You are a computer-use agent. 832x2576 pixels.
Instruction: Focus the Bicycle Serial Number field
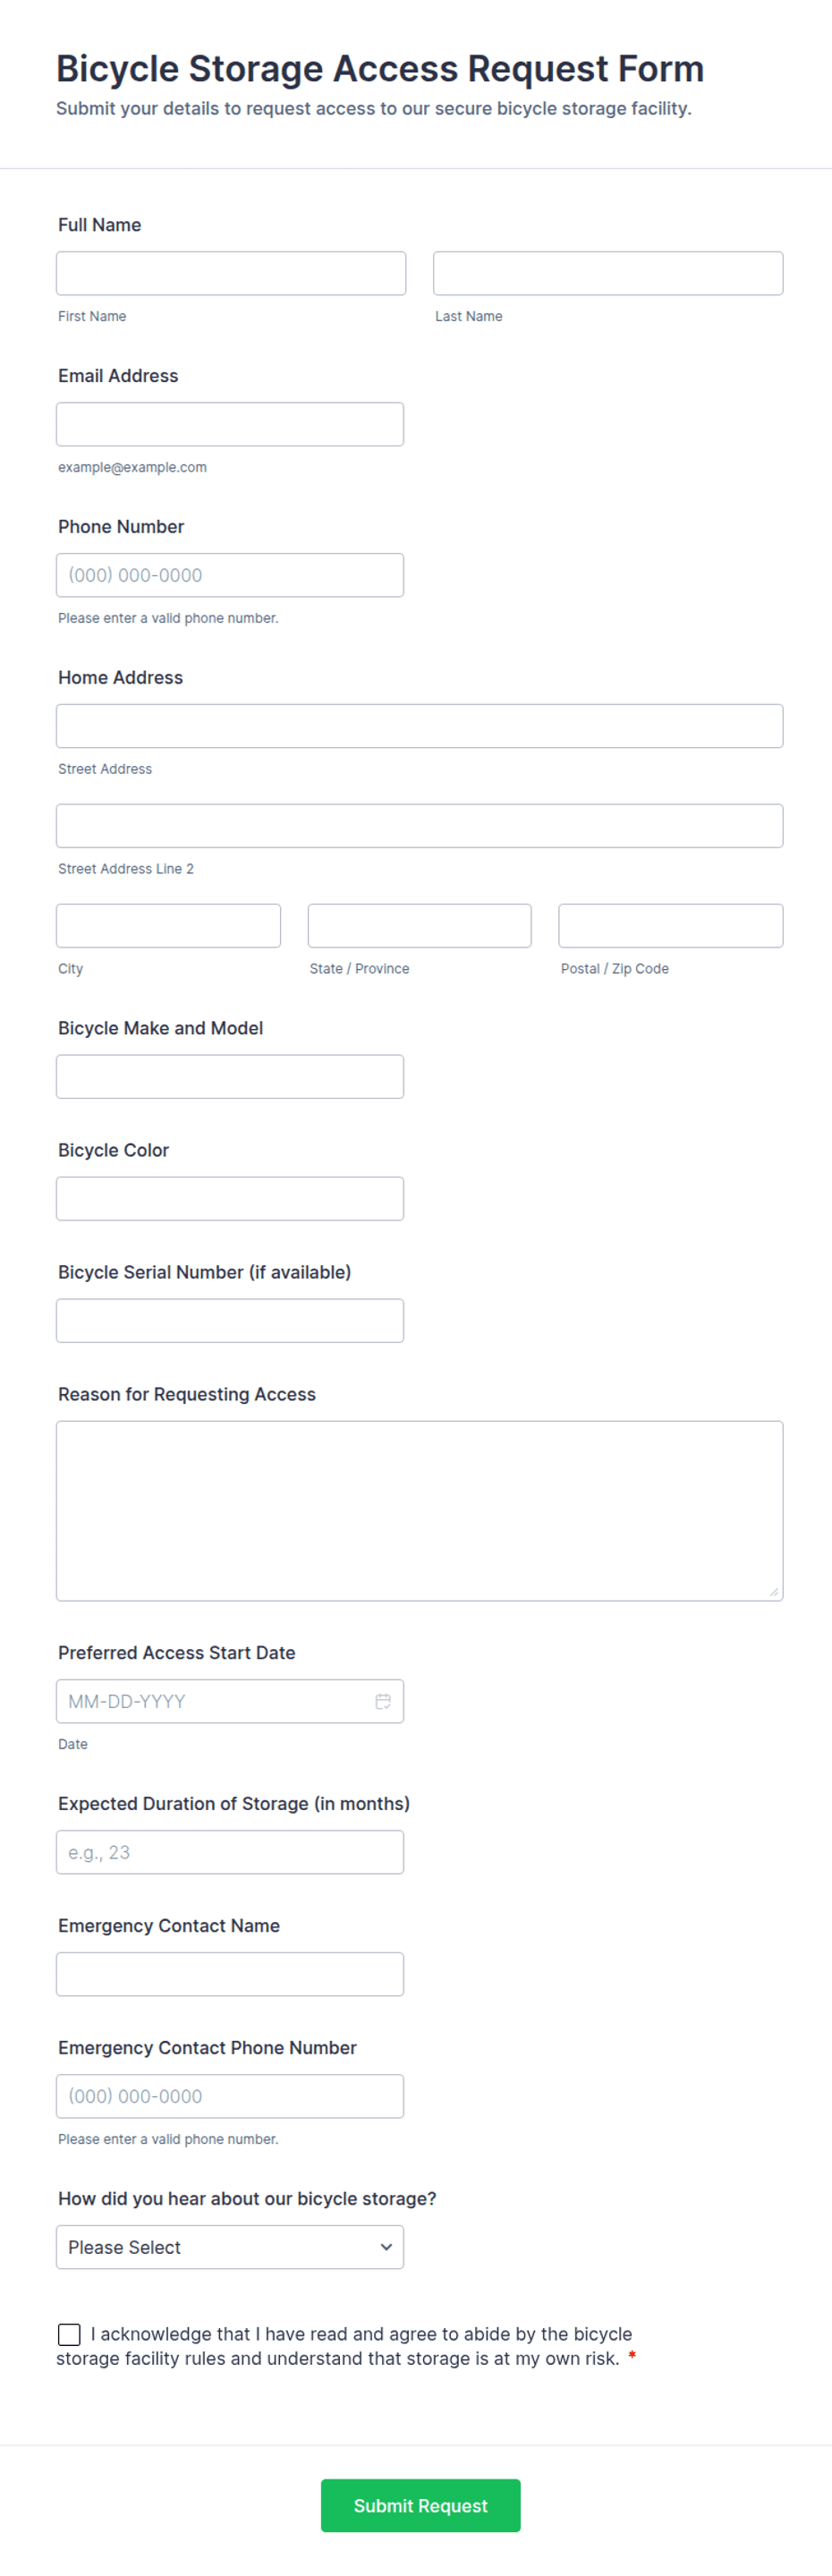(230, 1321)
